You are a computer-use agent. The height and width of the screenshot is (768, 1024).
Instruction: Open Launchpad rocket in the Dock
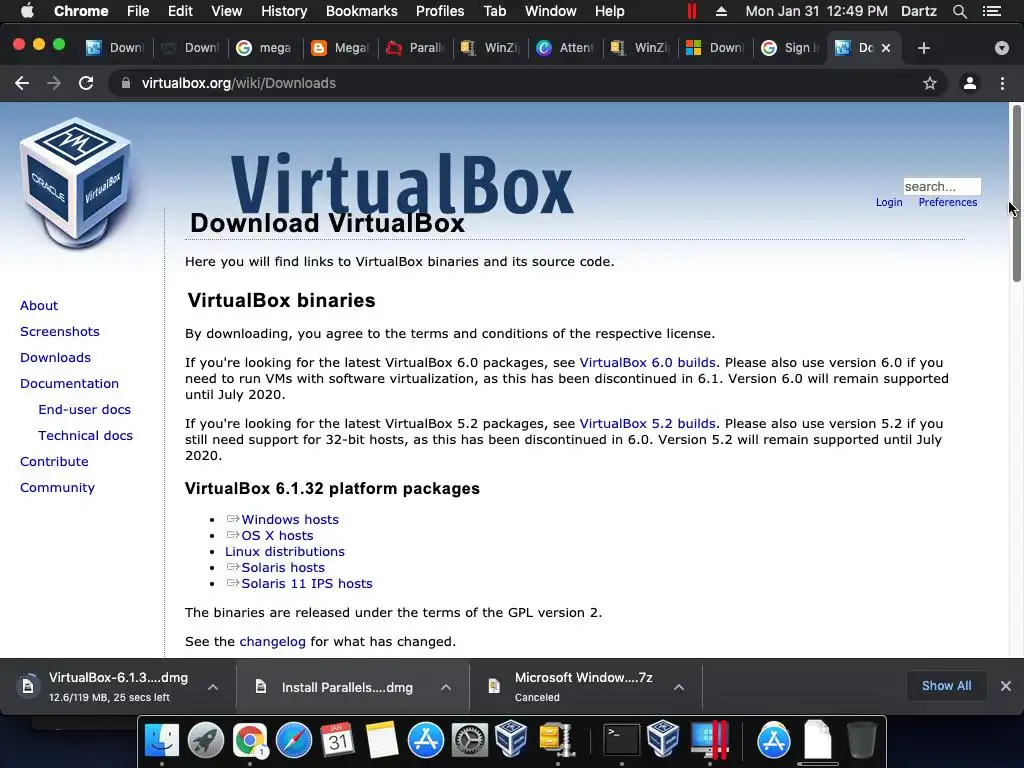point(206,740)
